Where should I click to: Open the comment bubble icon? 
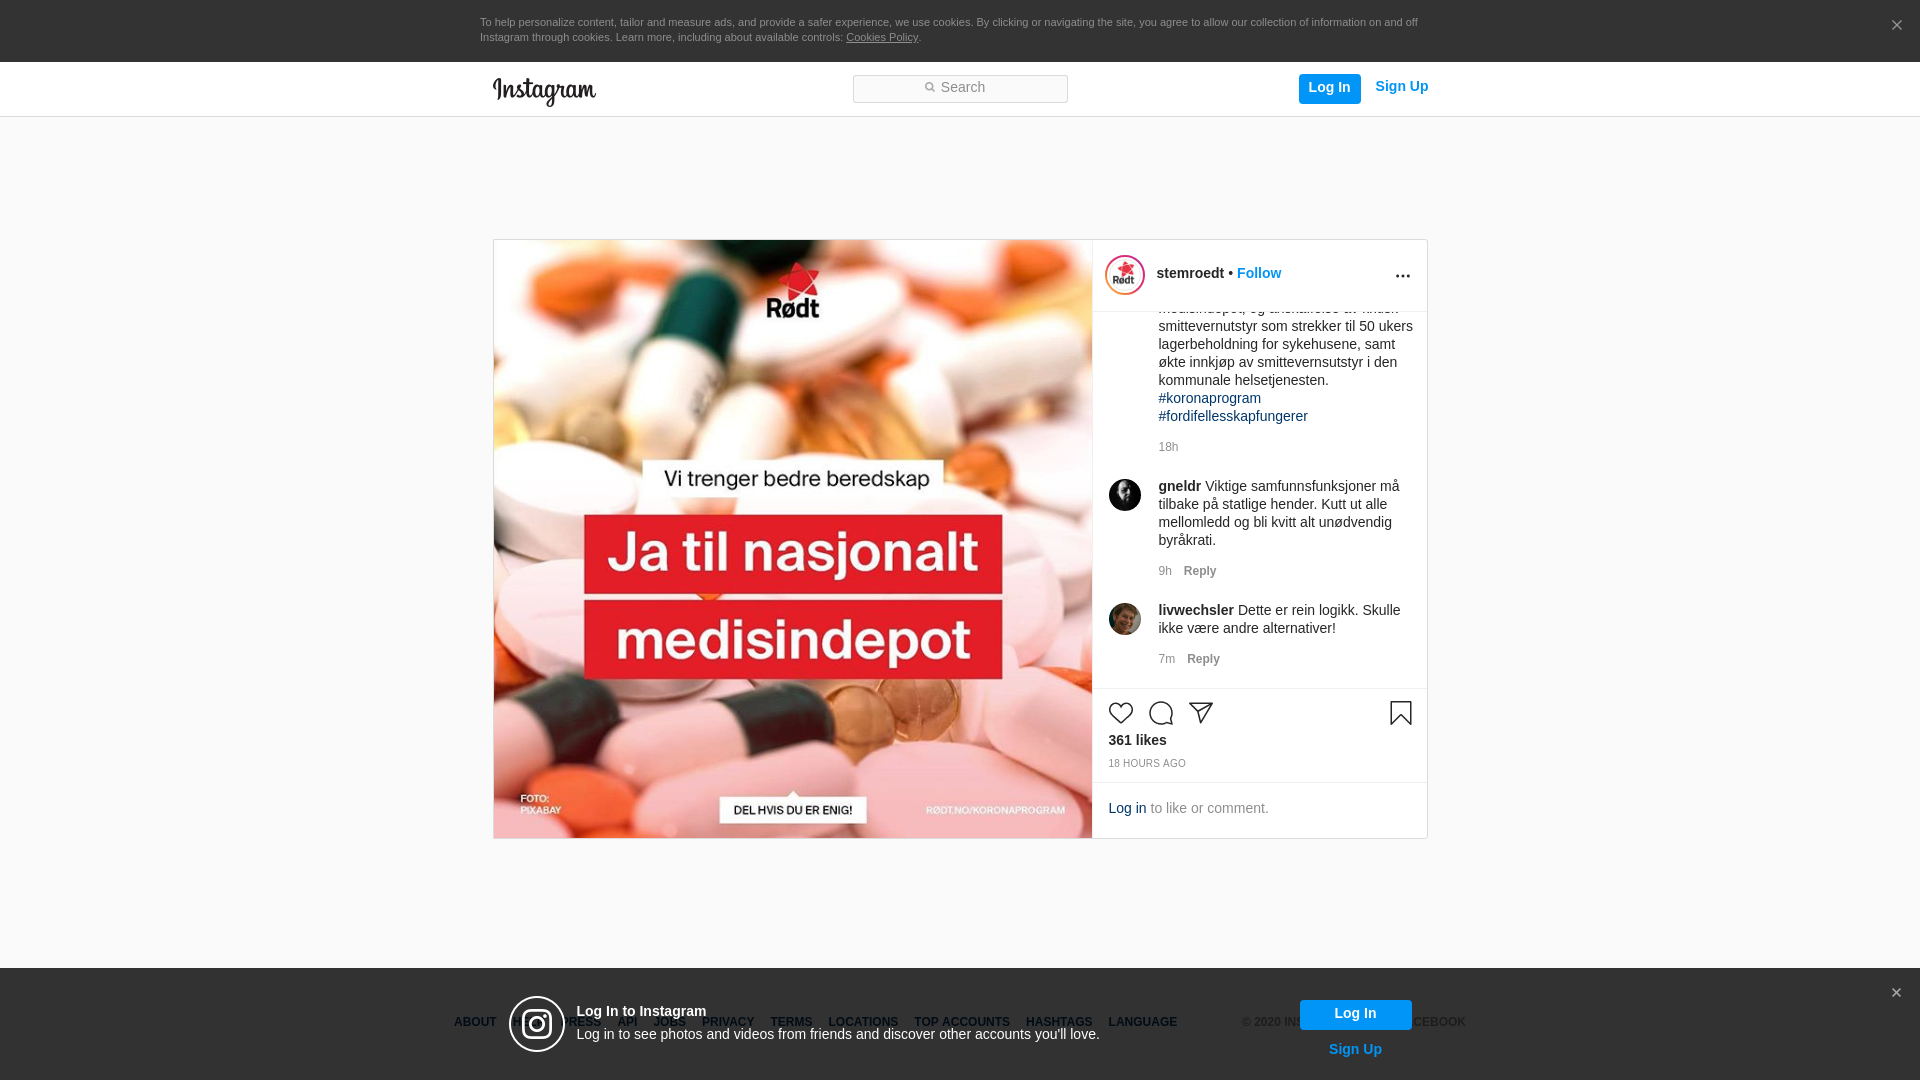1160,713
